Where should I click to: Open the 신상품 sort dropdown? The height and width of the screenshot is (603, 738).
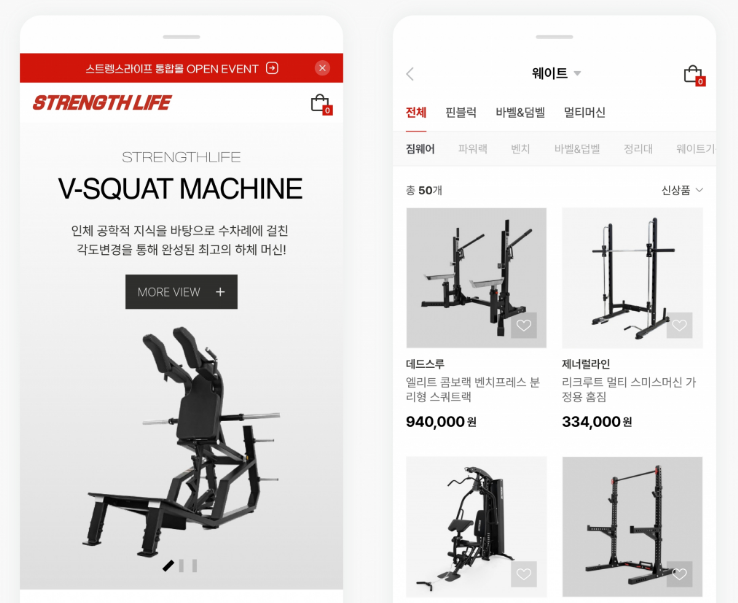[x=682, y=190]
